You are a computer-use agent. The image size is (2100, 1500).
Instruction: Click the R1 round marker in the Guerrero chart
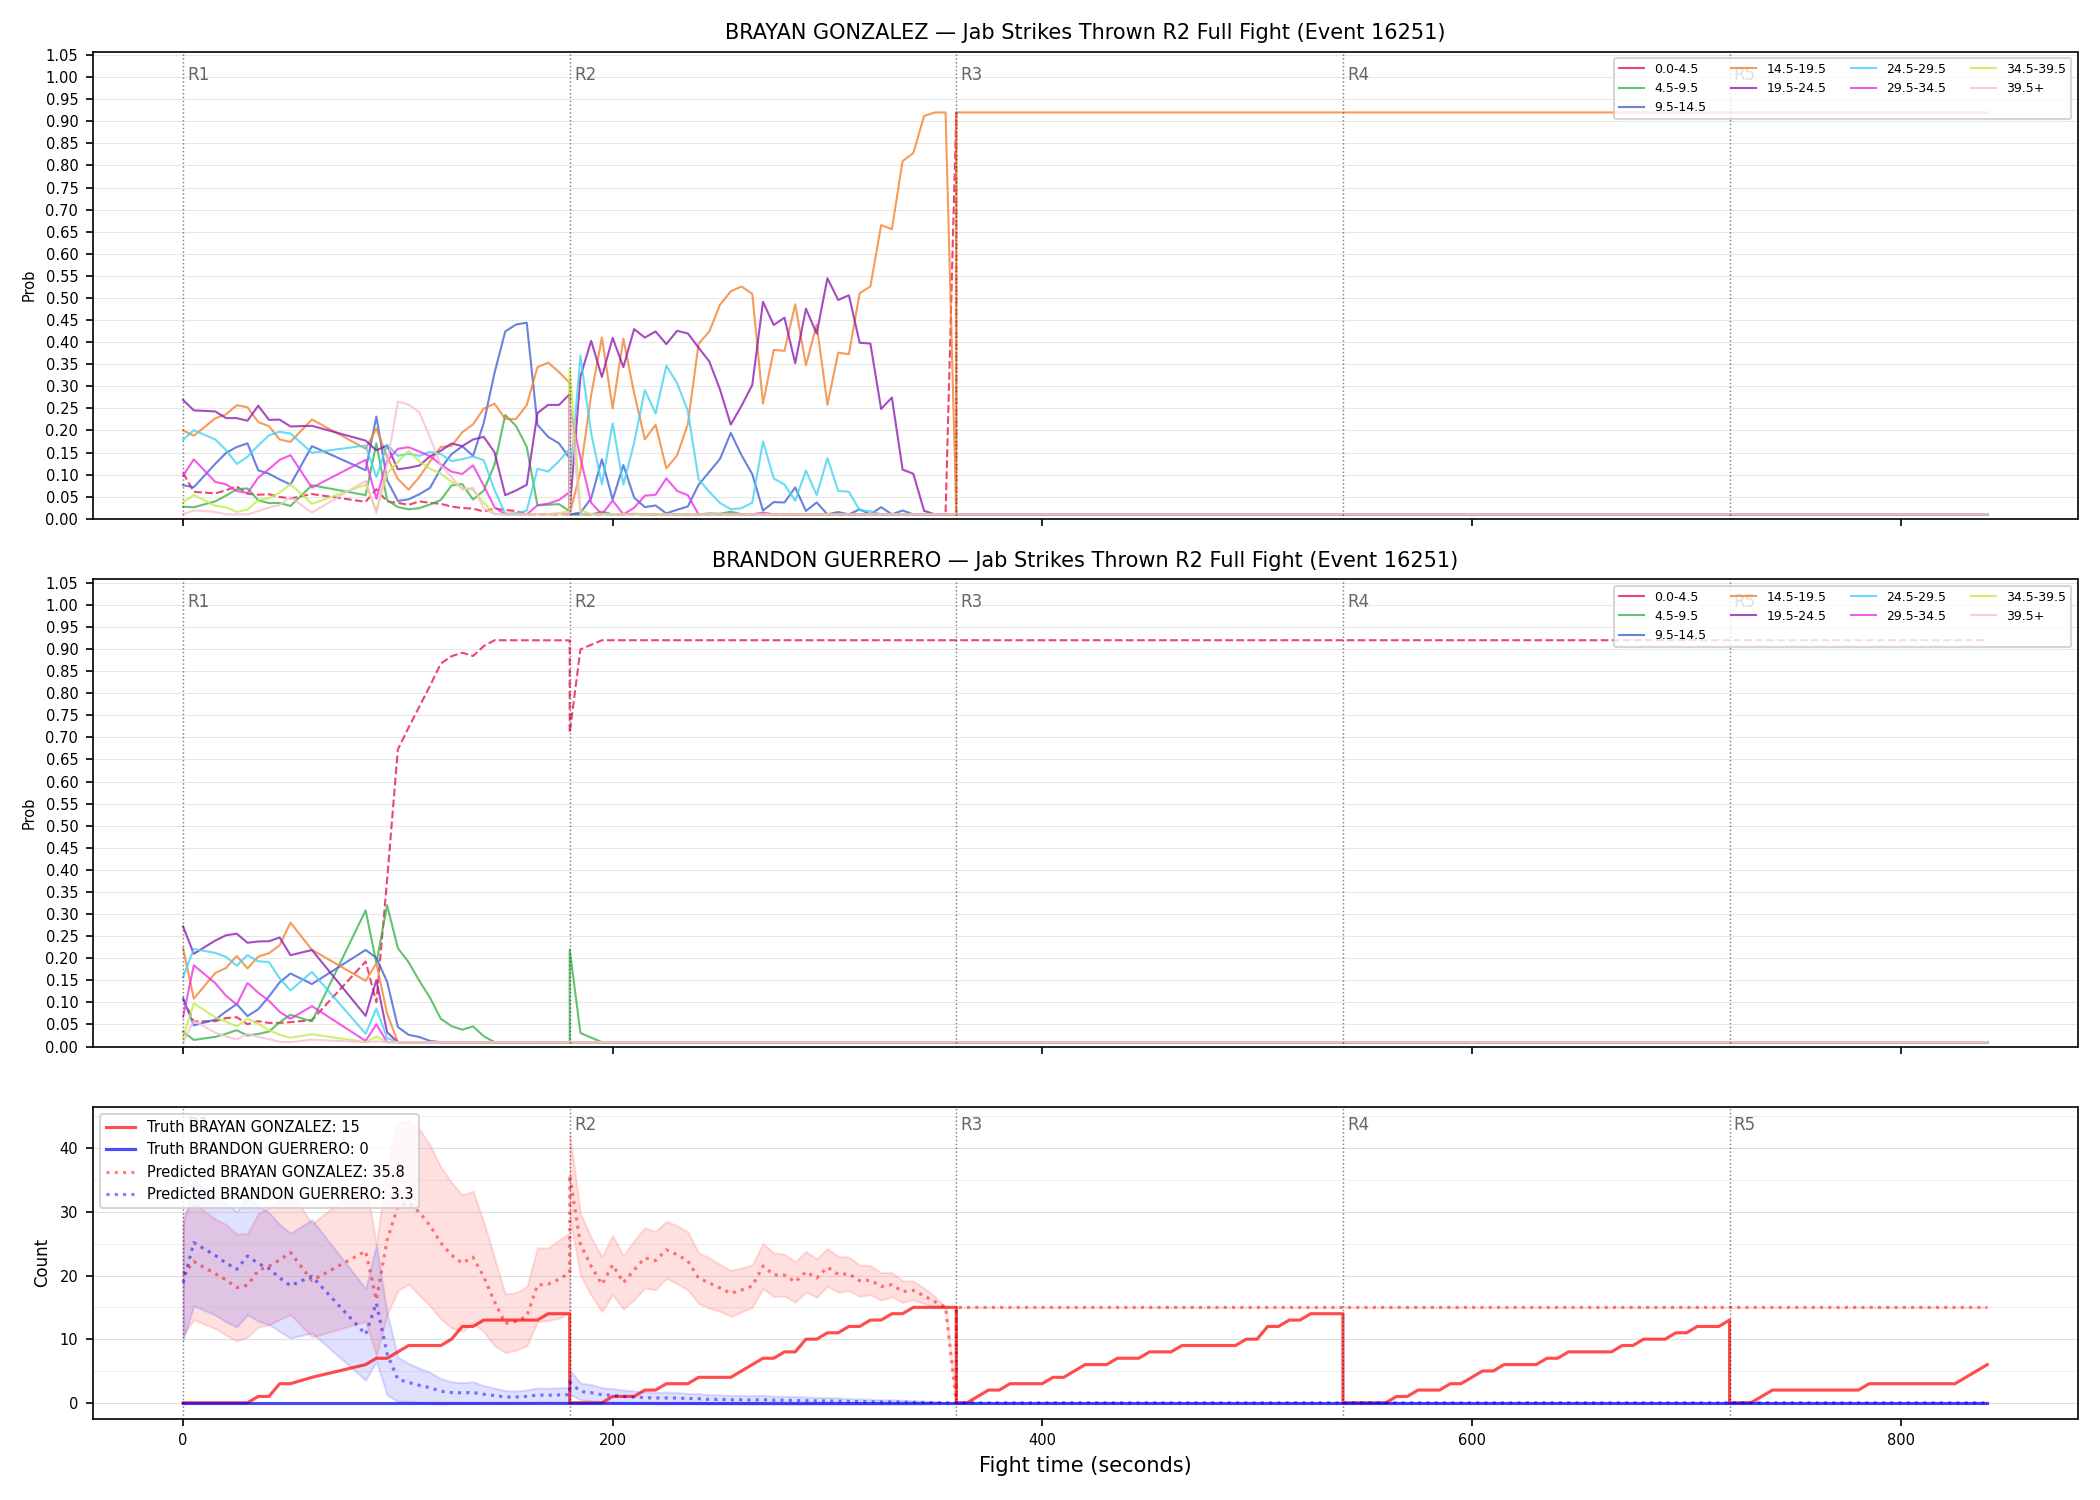pos(198,601)
